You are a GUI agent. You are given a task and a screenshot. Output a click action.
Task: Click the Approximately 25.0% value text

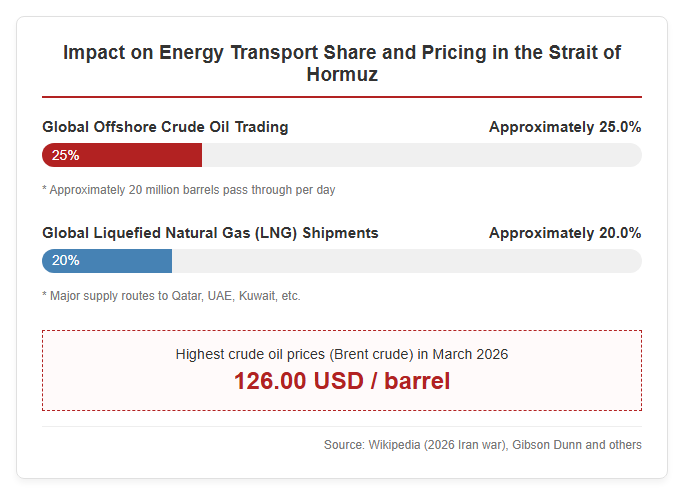565,127
